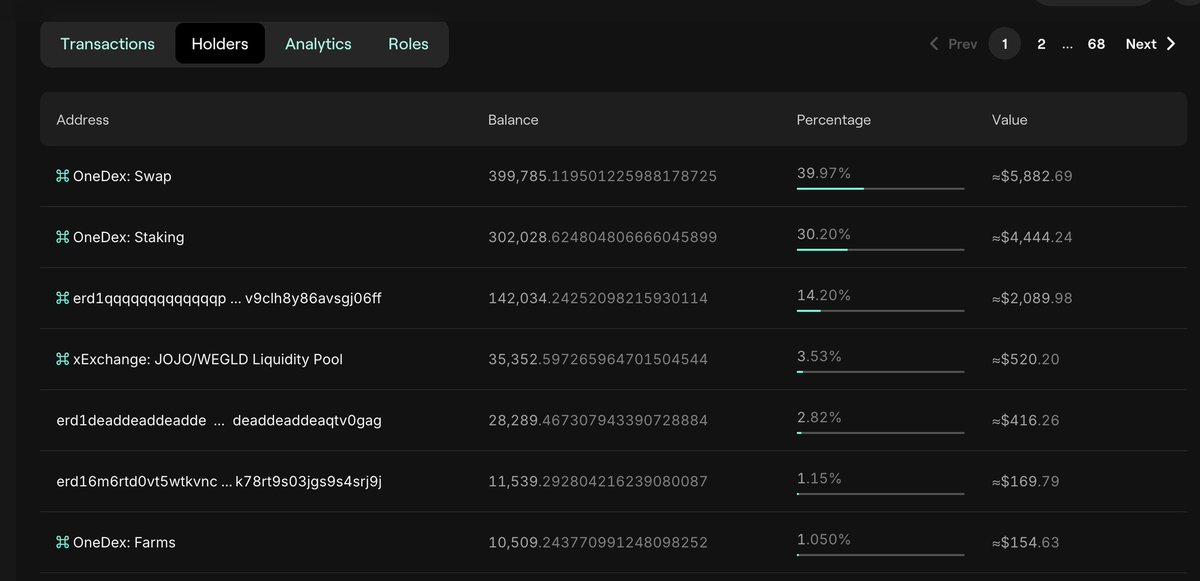This screenshot has height=581, width=1200.
Task: Click value ≈$4,444.24
Action: pyautogui.click(x=1032, y=237)
